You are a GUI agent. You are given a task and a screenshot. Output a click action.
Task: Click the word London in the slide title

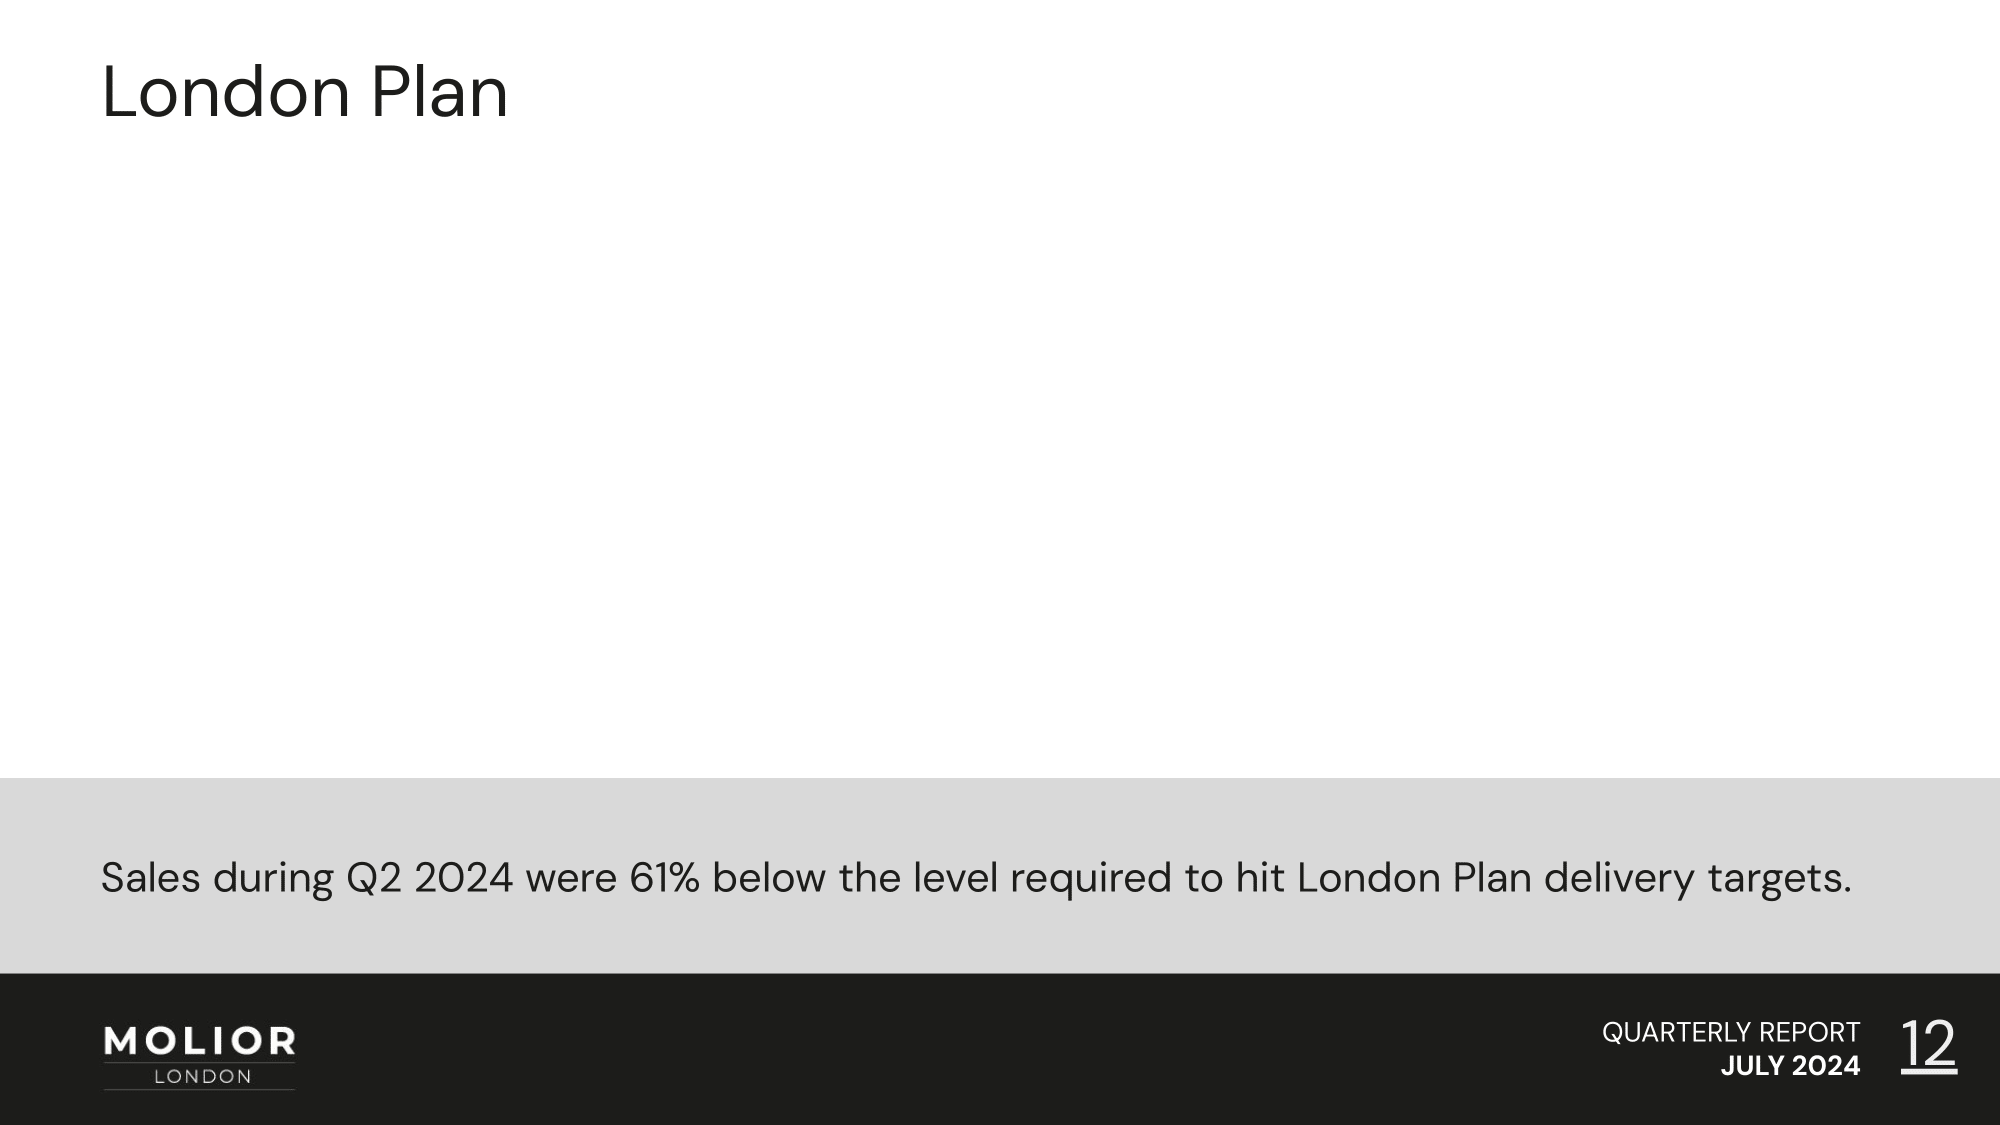click(226, 92)
